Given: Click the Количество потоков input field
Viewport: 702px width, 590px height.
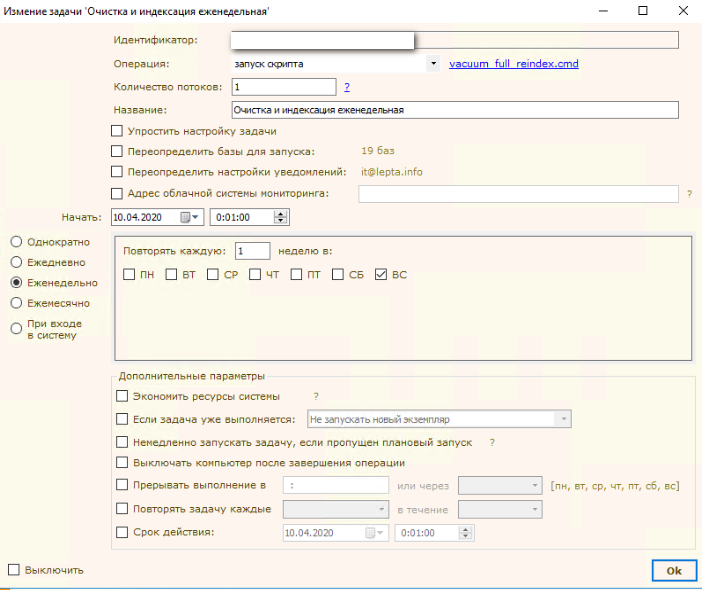Looking at the screenshot, I should 284,87.
